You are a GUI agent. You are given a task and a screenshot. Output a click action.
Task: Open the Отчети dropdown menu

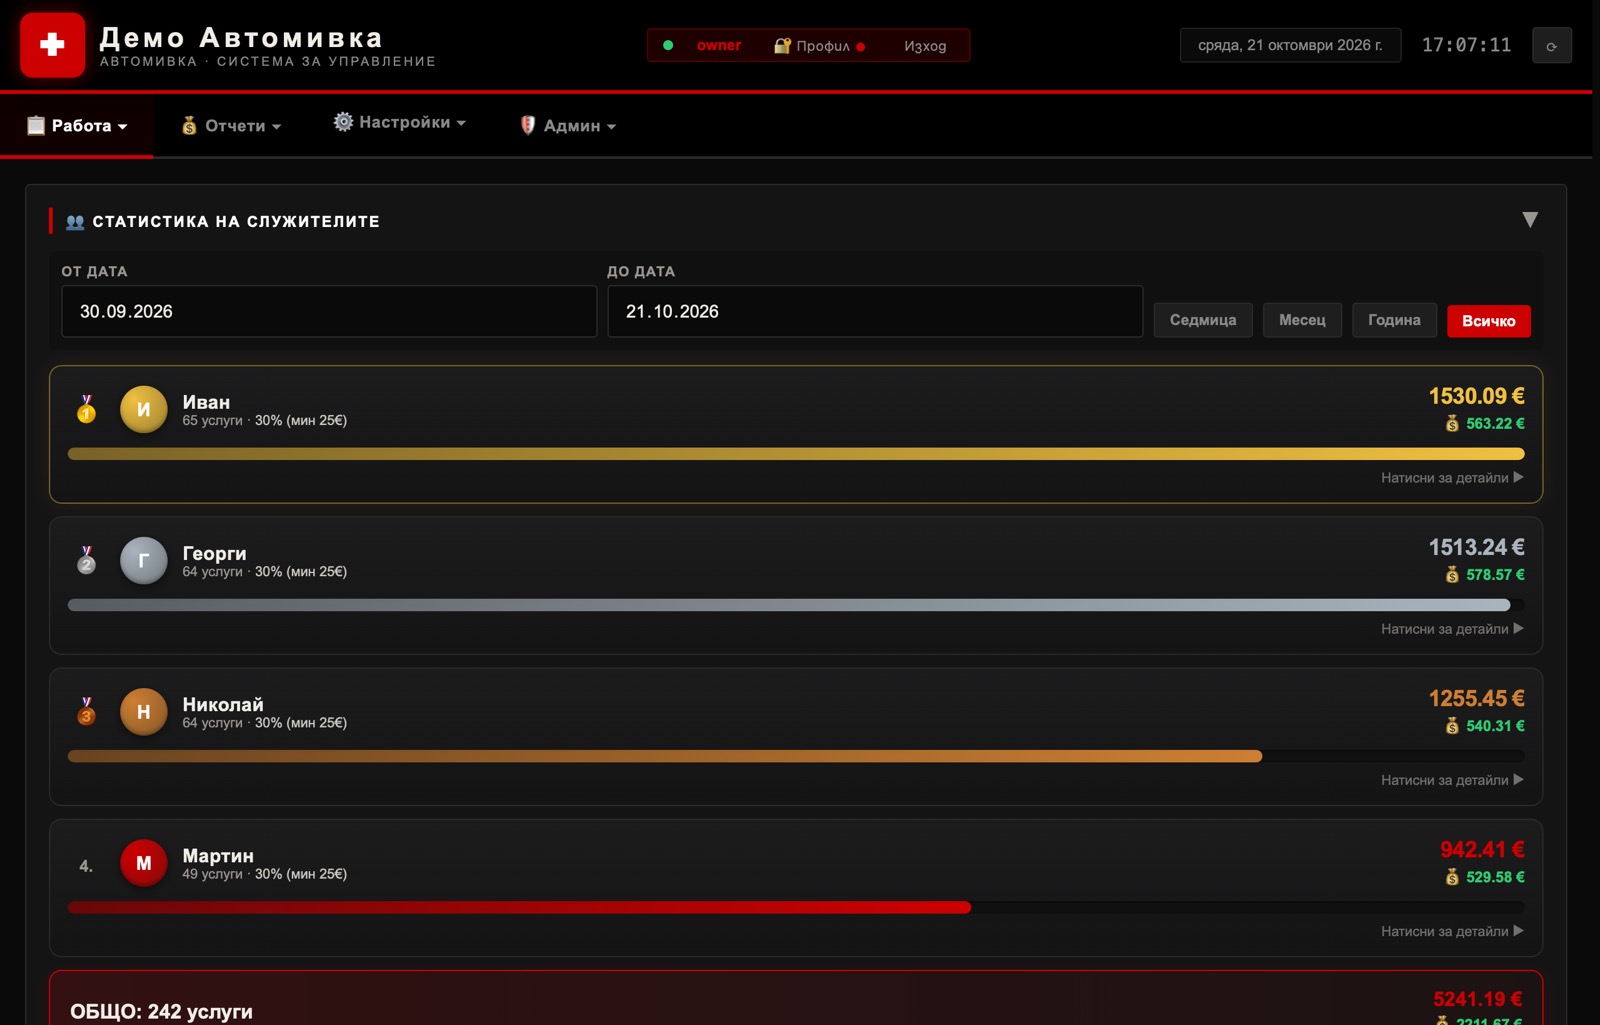point(231,126)
